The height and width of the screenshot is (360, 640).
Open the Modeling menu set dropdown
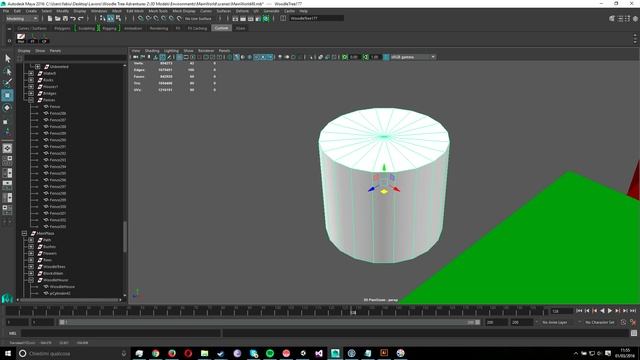click(22, 18)
